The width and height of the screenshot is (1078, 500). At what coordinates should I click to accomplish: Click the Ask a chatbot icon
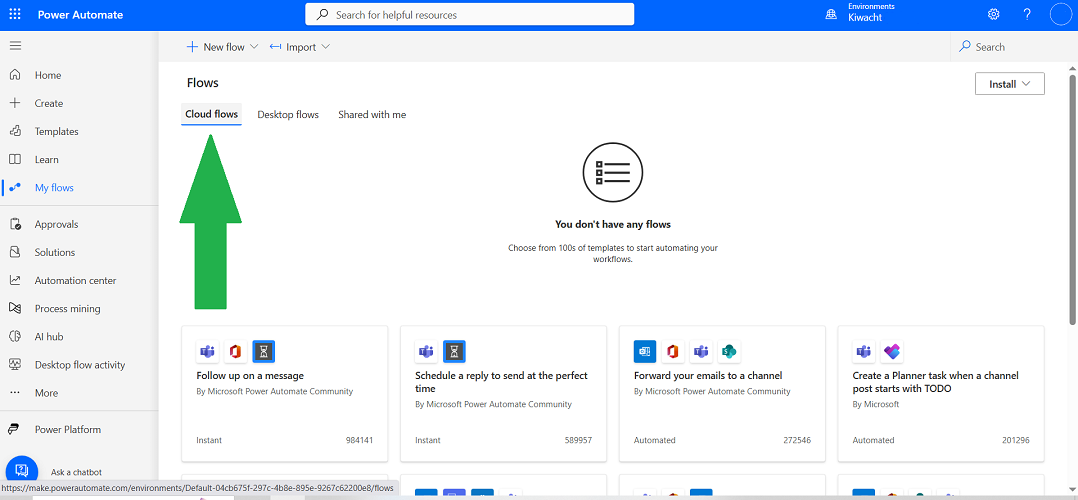22,471
